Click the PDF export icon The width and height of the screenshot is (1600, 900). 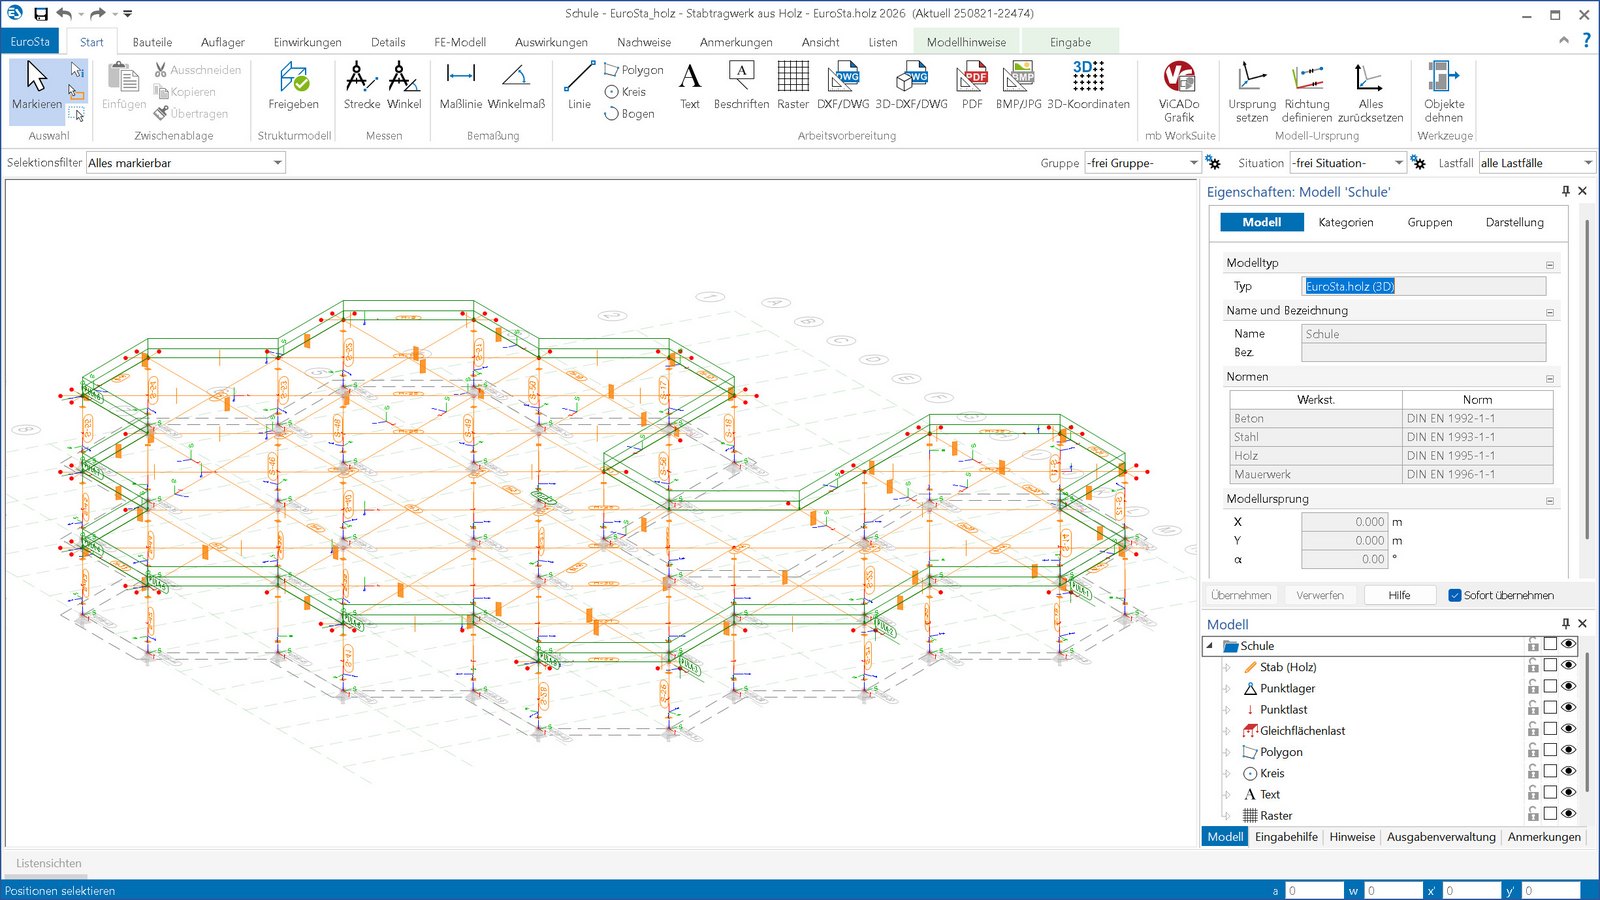pyautogui.click(x=971, y=86)
